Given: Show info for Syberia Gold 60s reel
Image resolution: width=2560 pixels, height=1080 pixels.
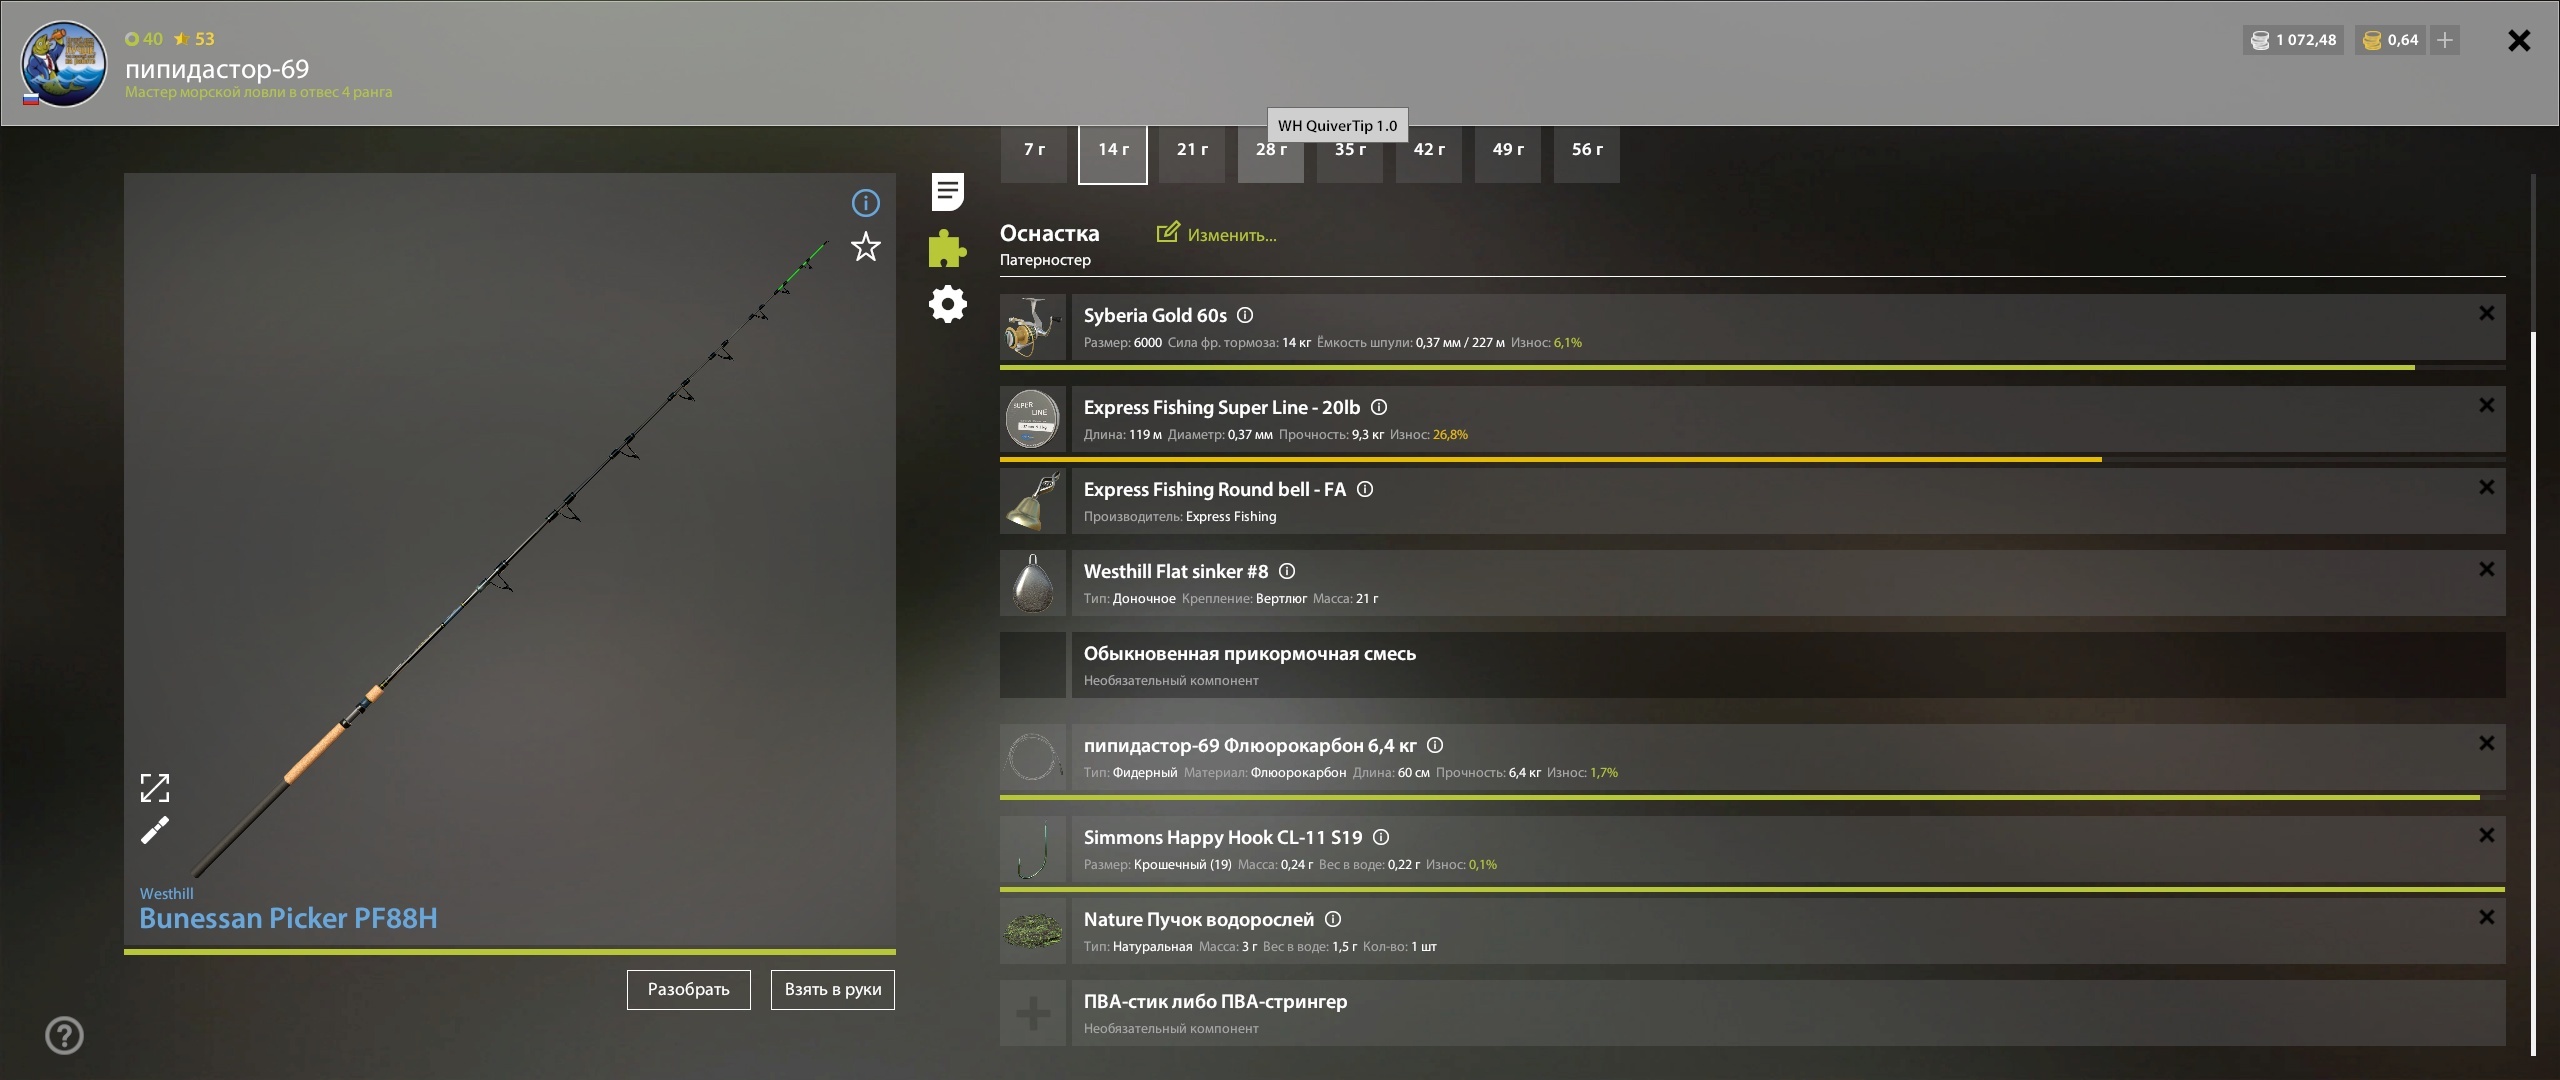Looking at the screenshot, I should click(x=1245, y=315).
